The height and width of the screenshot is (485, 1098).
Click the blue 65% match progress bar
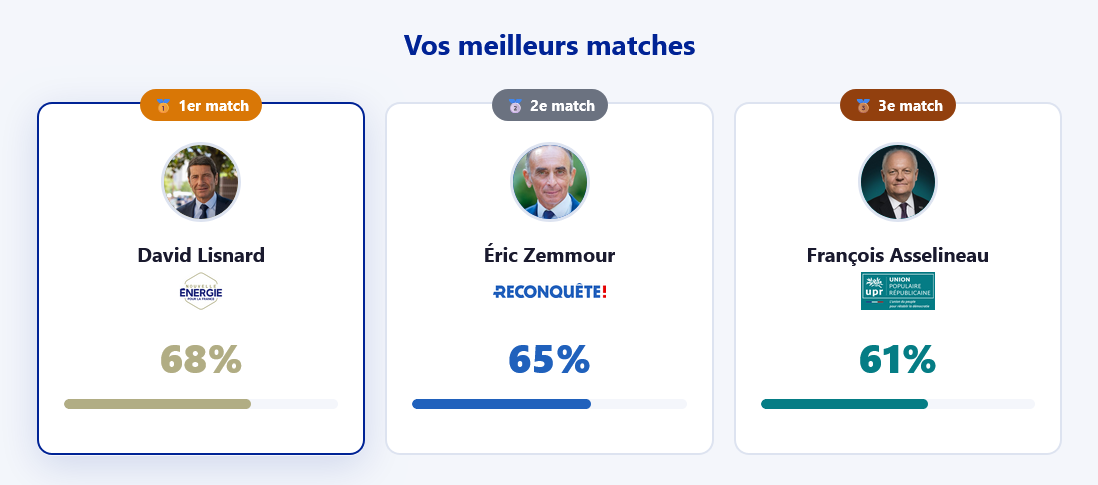(x=549, y=404)
